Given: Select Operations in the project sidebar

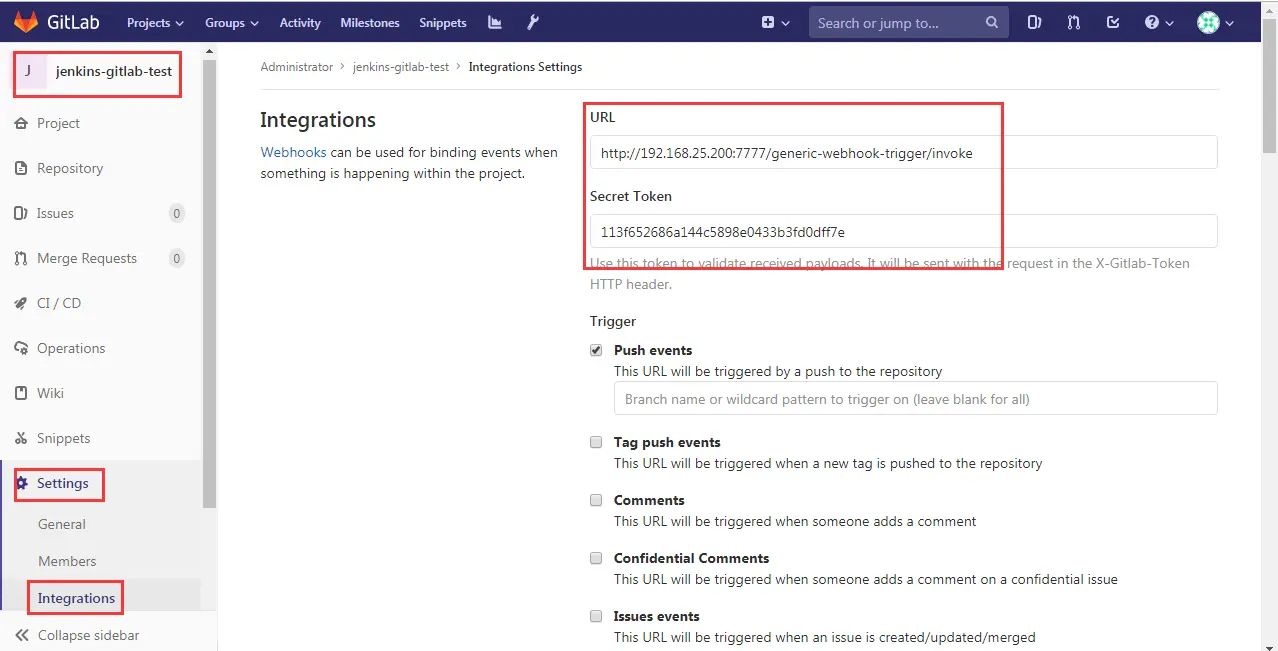Looking at the screenshot, I should pos(72,348).
